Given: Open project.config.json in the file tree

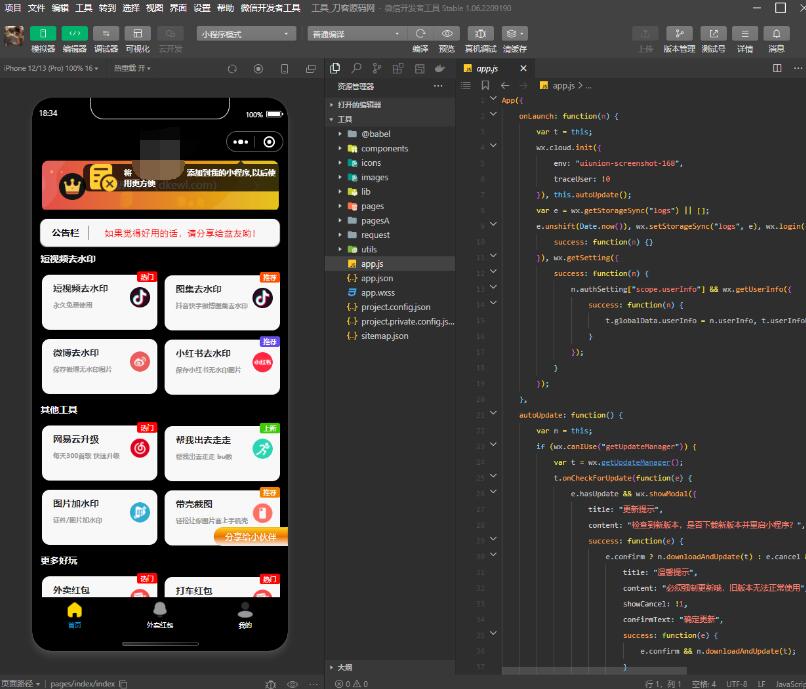Looking at the screenshot, I should 395,307.
